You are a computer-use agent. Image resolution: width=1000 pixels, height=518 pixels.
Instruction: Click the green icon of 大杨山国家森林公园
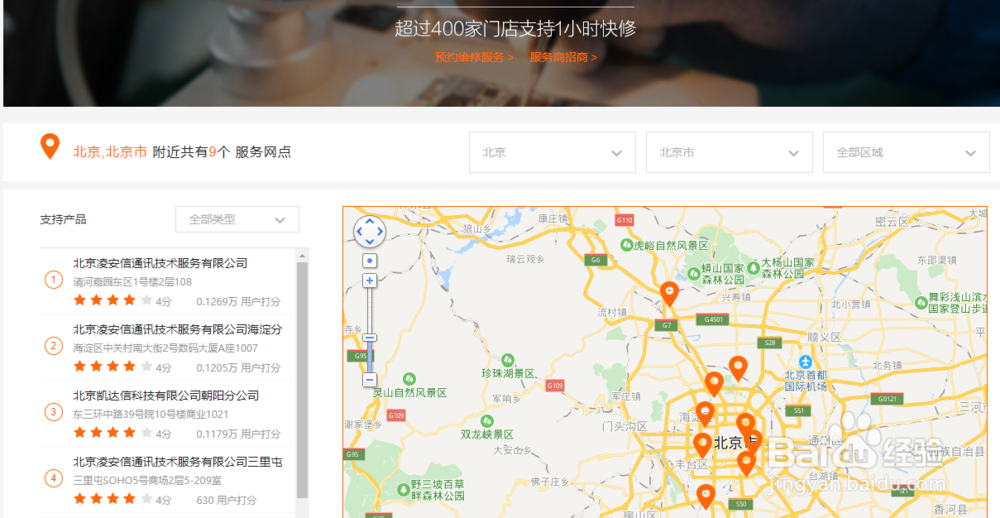[753, 268]
